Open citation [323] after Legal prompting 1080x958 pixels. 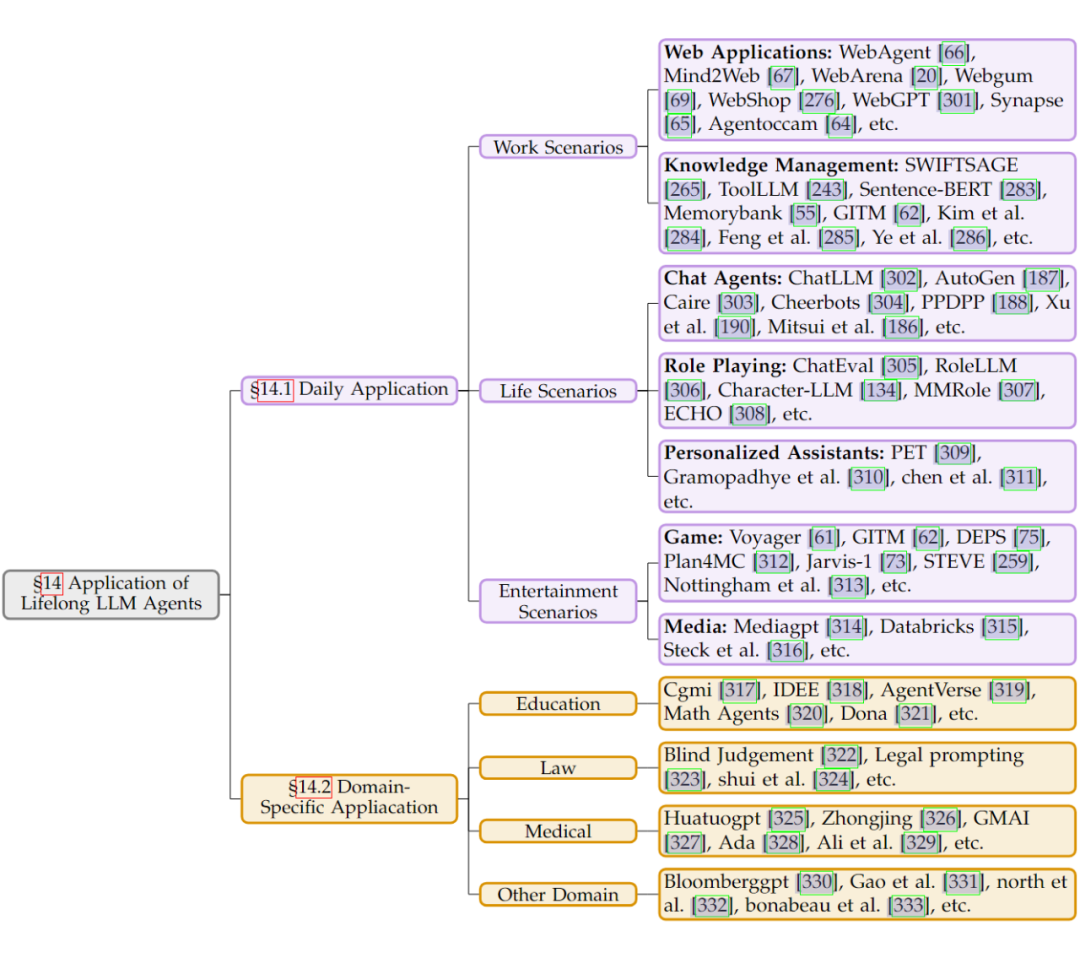(x=685, y=780)
